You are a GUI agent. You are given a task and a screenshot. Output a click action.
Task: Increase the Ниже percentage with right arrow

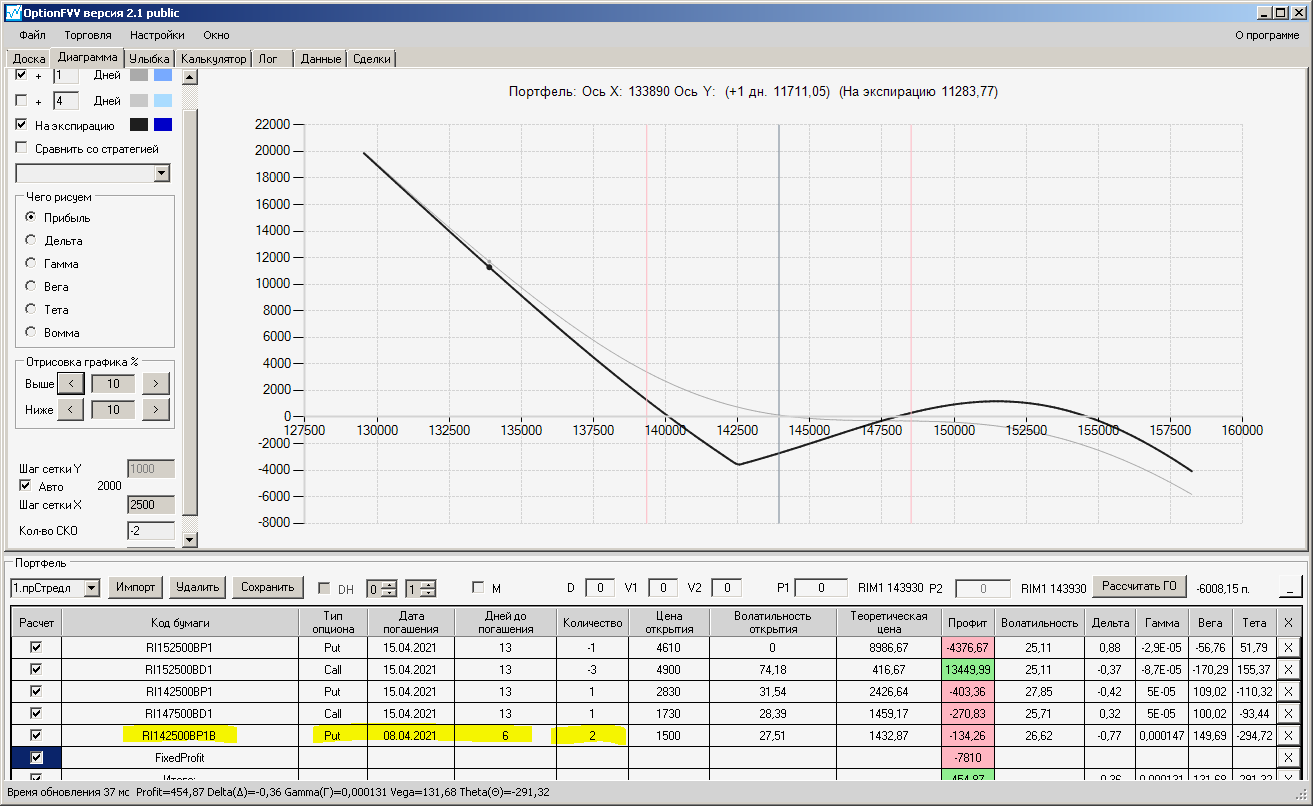tap(156, 409)
